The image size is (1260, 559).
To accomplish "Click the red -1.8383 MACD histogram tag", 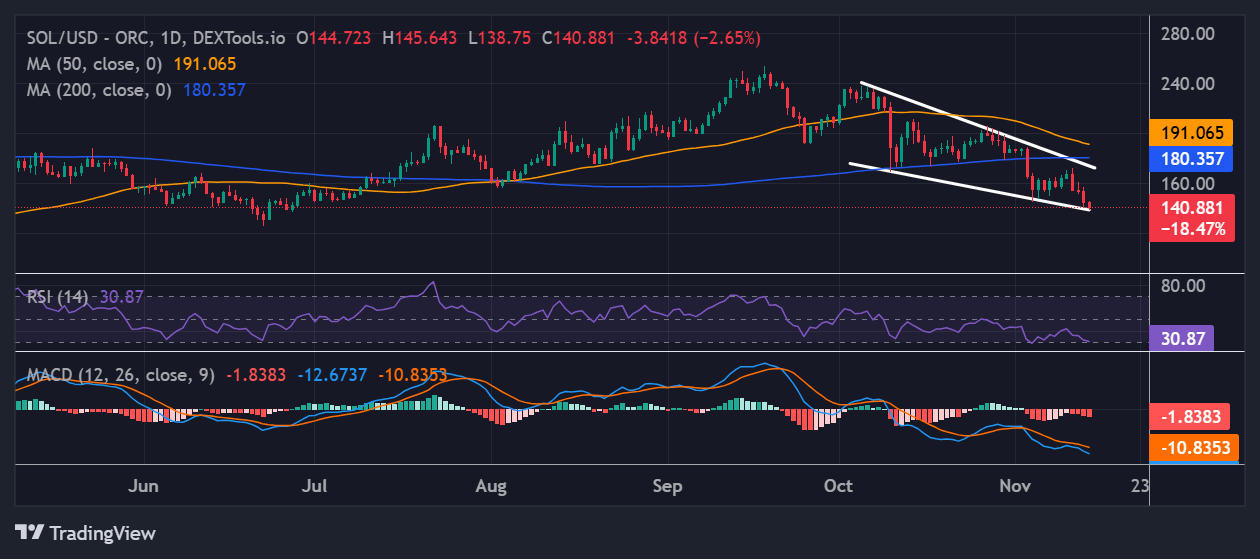I will (1193, 417).
